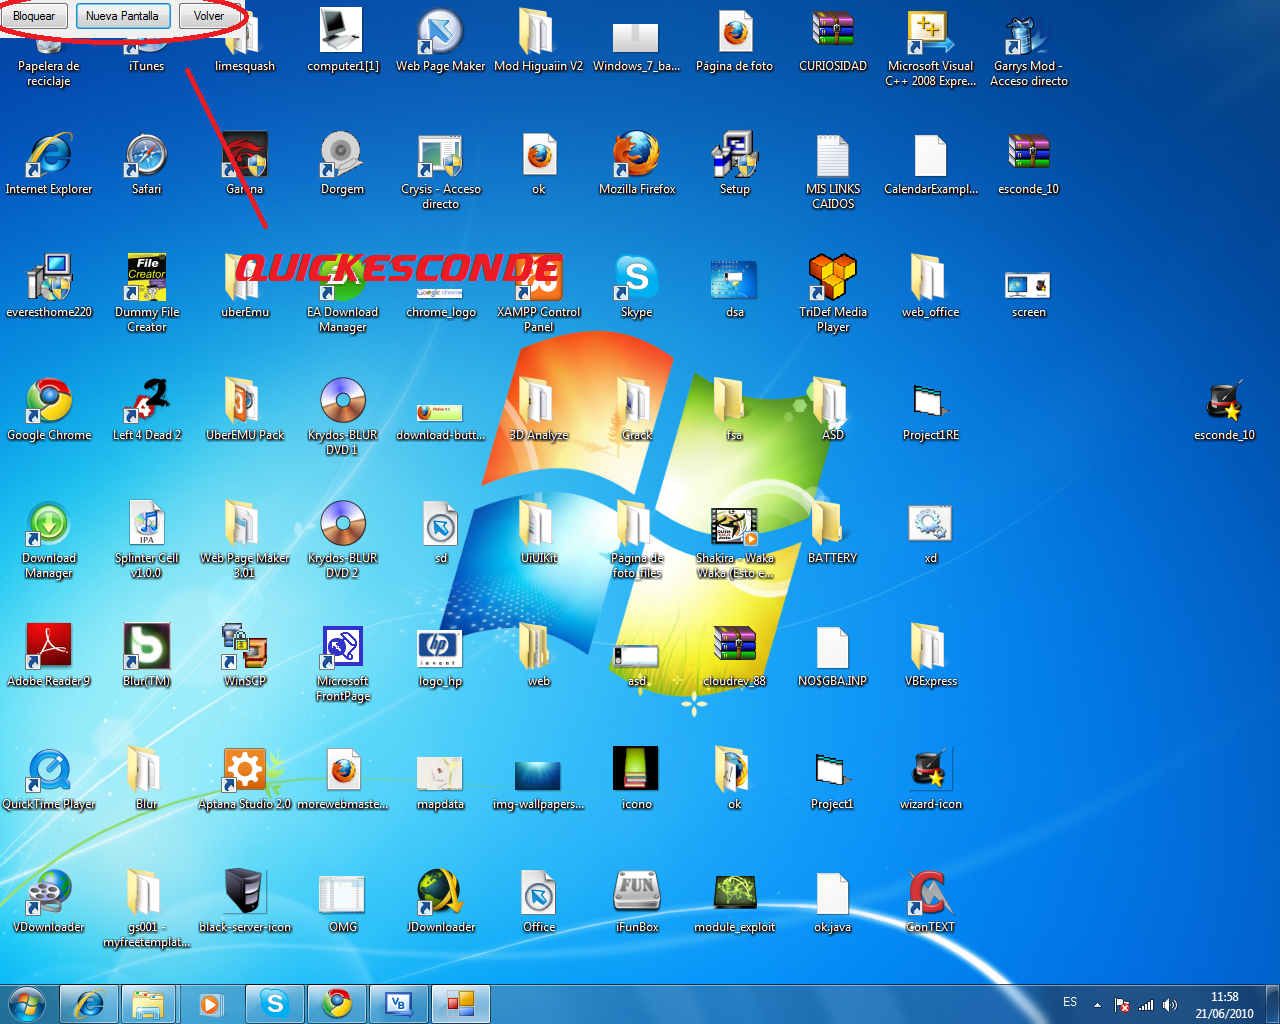The image size is (1280, 1024).
Task: Launch Internet Explorer from the taskbar
Action: [89, 1004]
